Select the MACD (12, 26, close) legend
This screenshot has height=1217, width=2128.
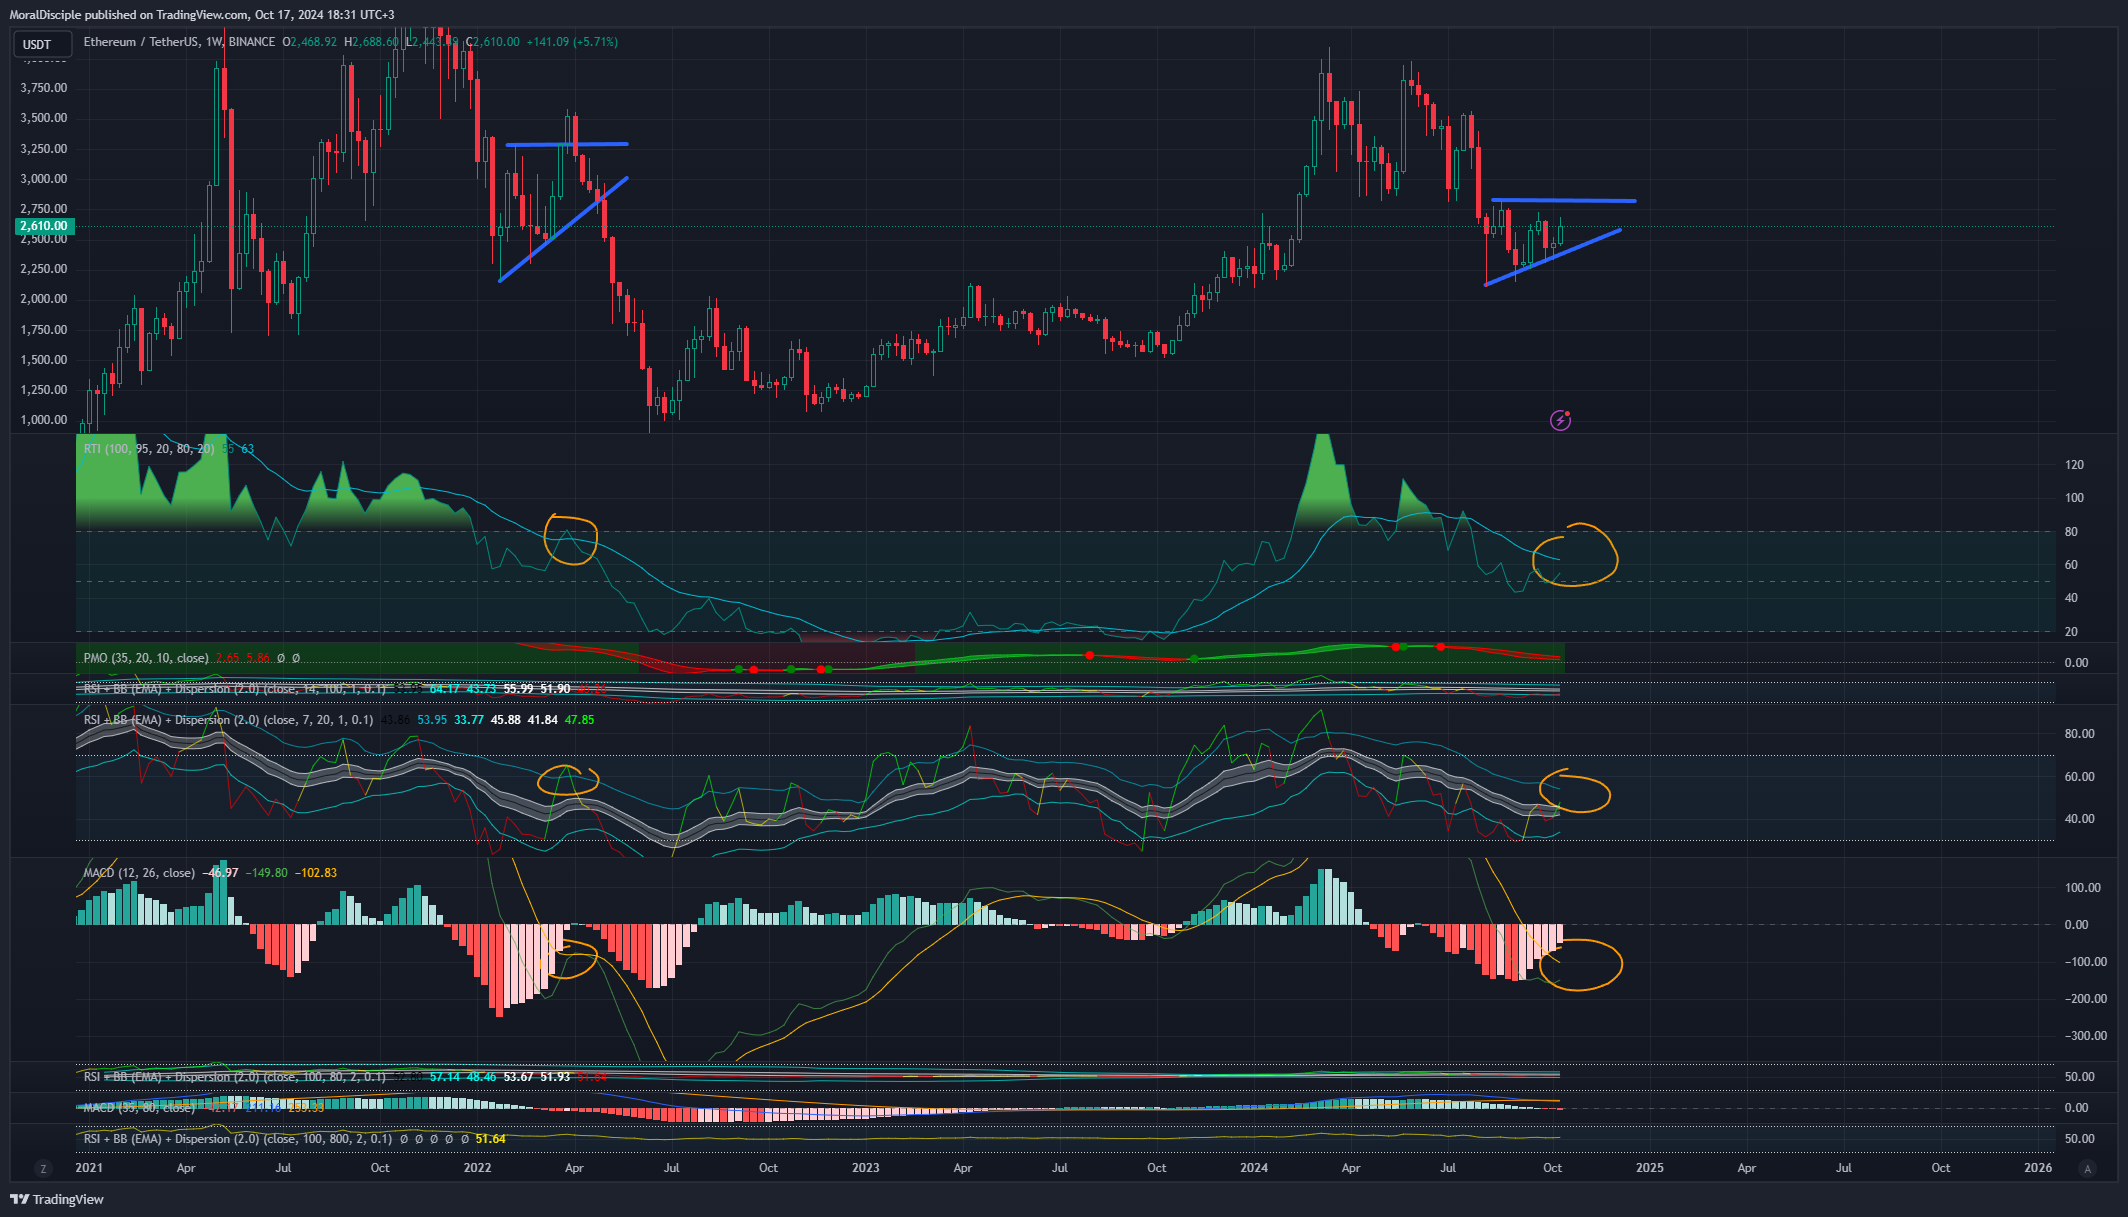[x=139, y=873]
